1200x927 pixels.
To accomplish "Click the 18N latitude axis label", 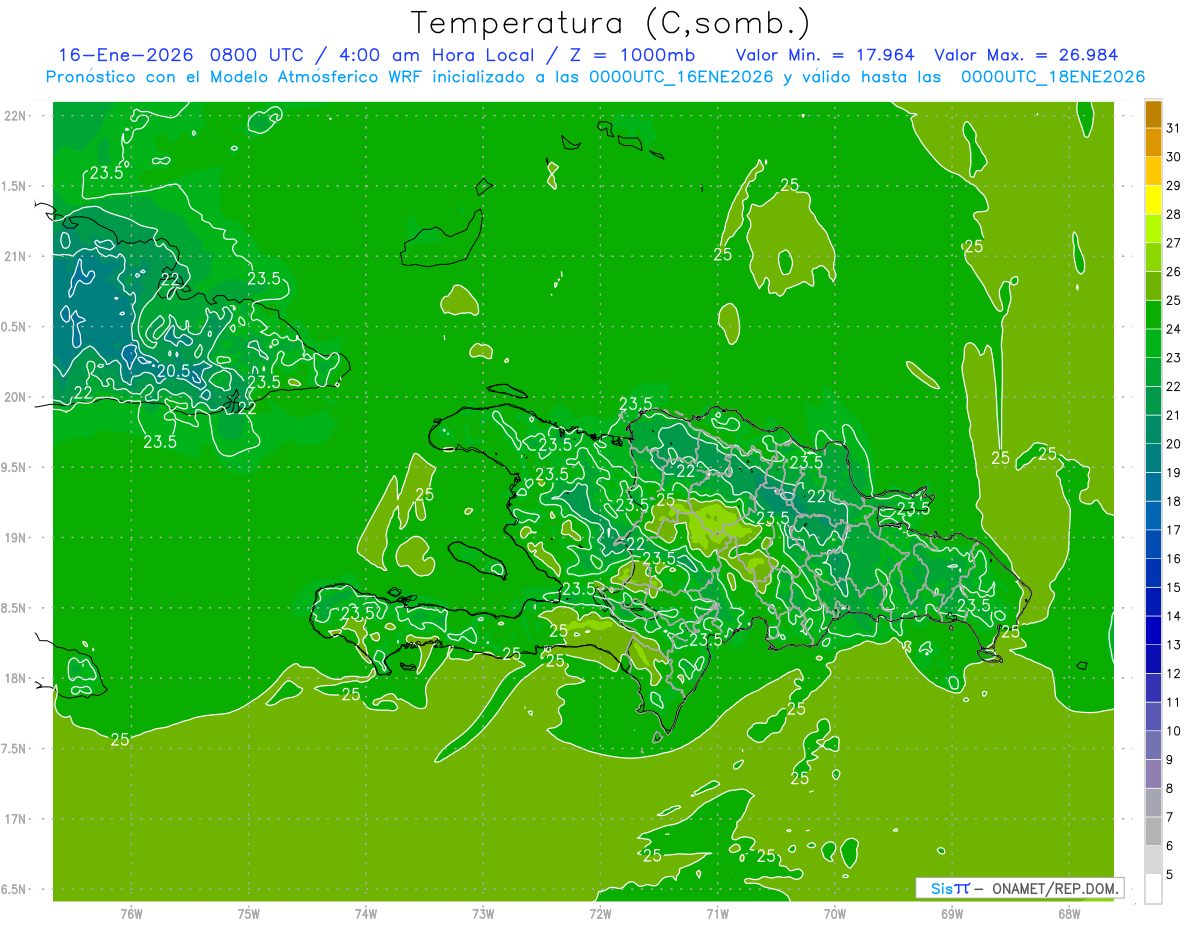I will (x=14, y=678).
